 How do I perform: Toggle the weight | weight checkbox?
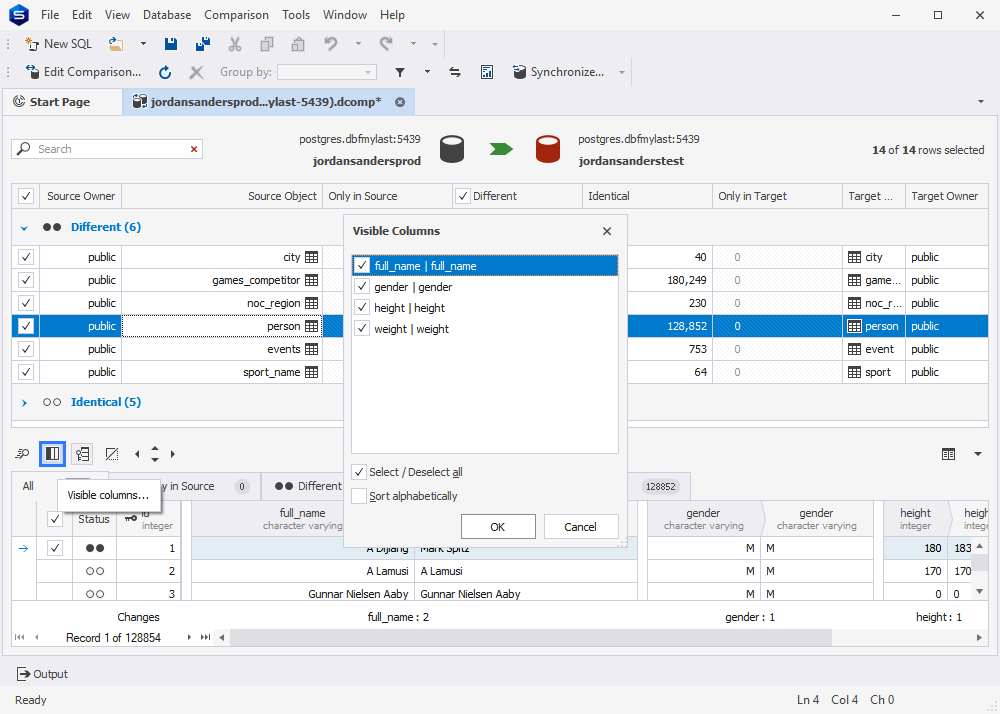click(x=362, y=328)
